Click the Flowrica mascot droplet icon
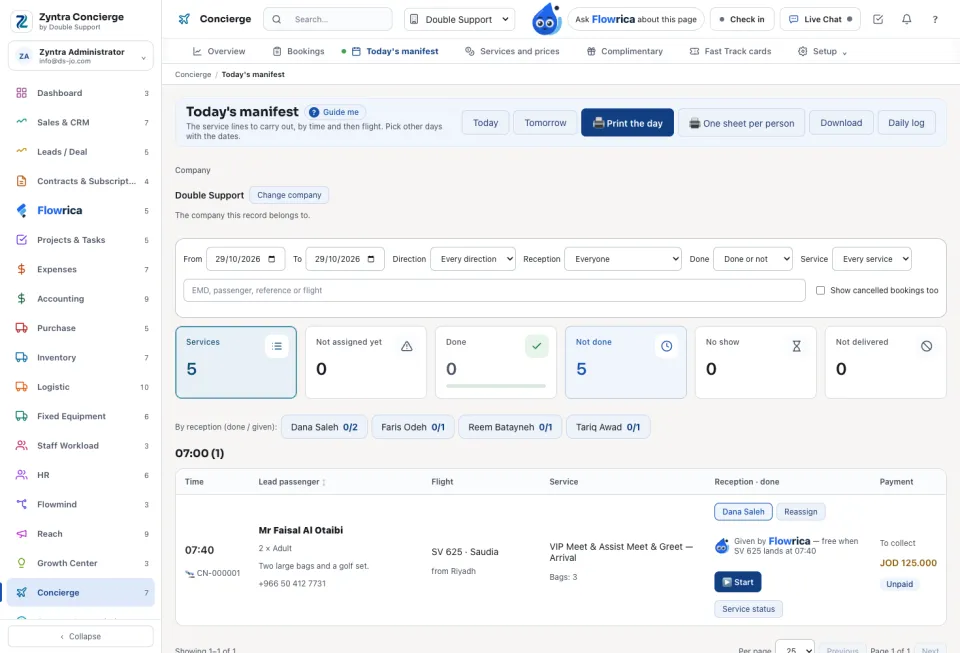The width and height of the screenshot is (960, 653). 546,19
